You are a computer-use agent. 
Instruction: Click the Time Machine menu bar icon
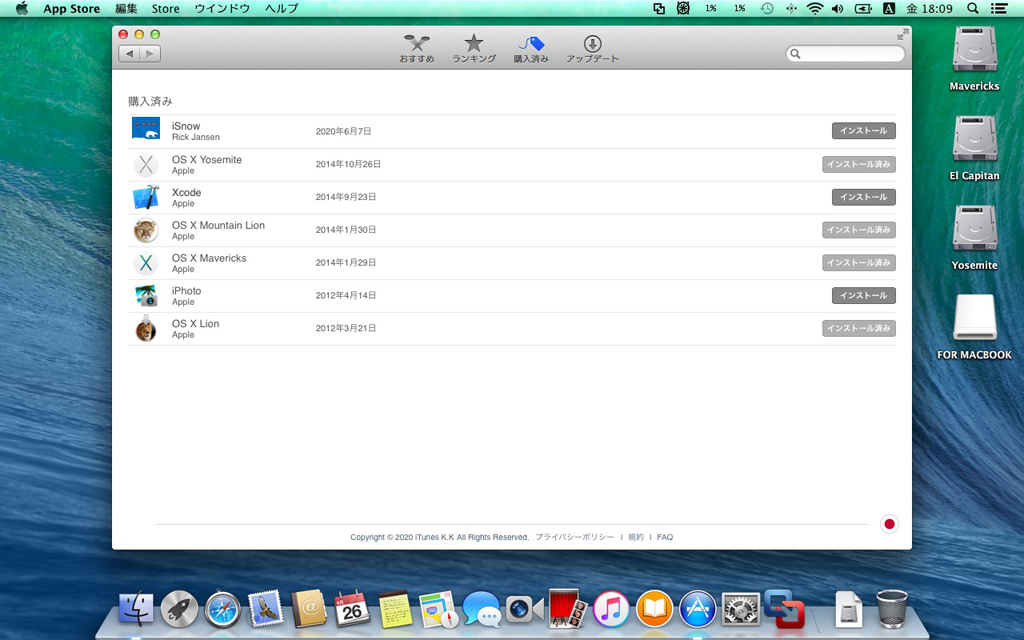click(767, 8)
